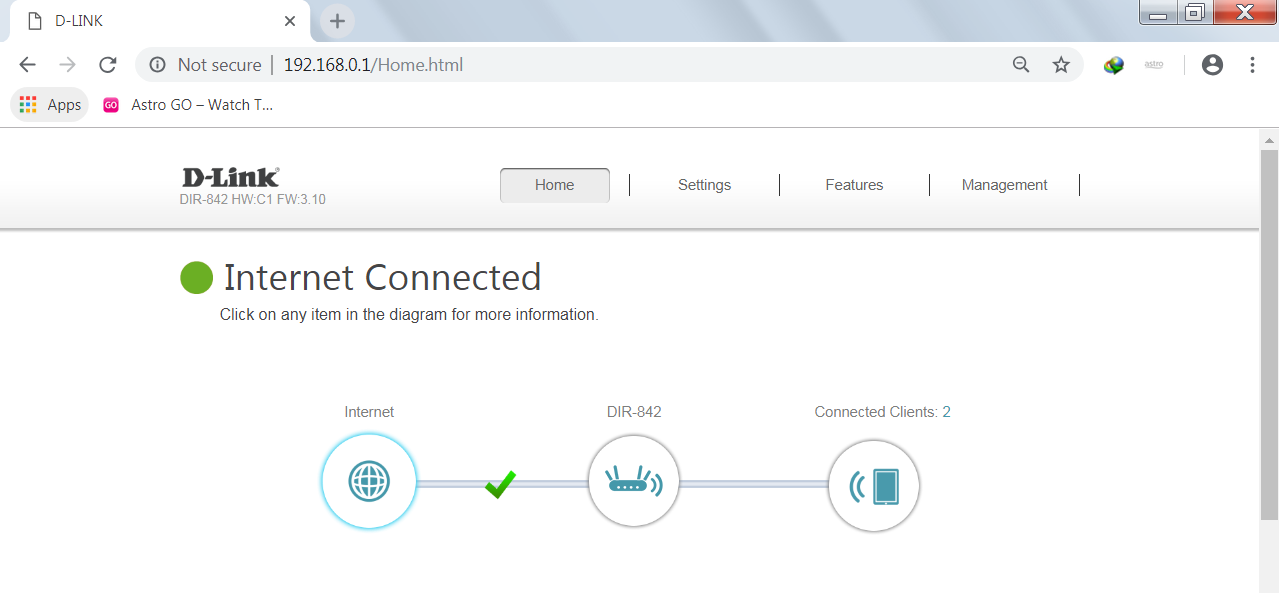1279x593 pixels.
Task: Click the address bar URL 192.168.0.1/Home.html
Action: 373,65
